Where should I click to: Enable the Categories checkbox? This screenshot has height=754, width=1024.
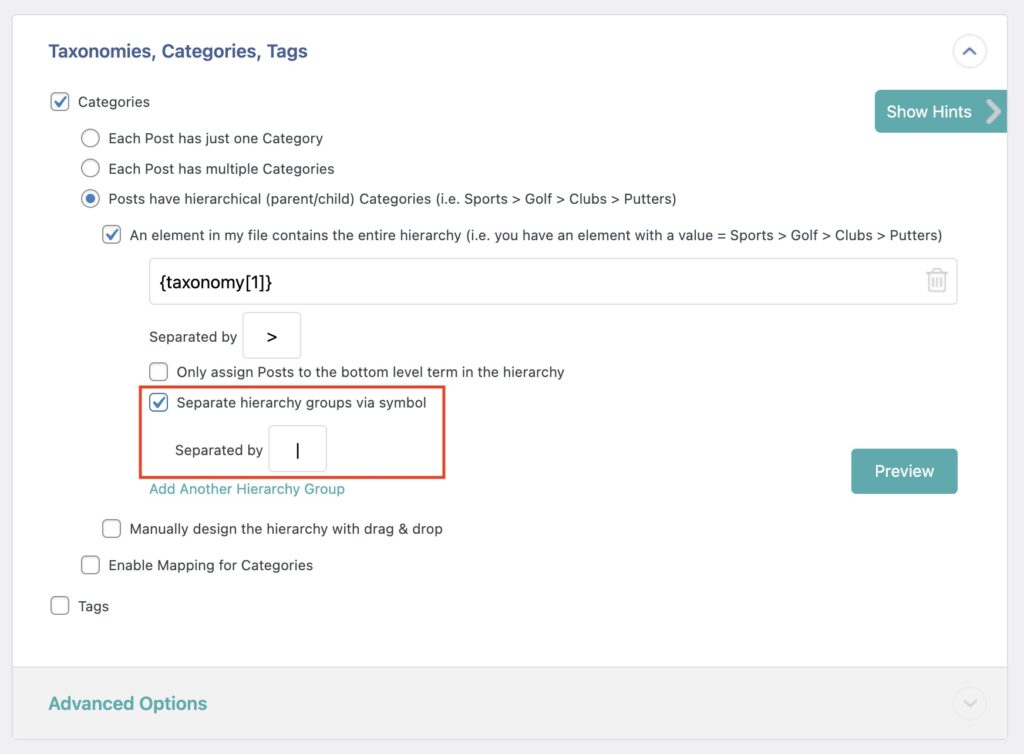pos(61,101)
